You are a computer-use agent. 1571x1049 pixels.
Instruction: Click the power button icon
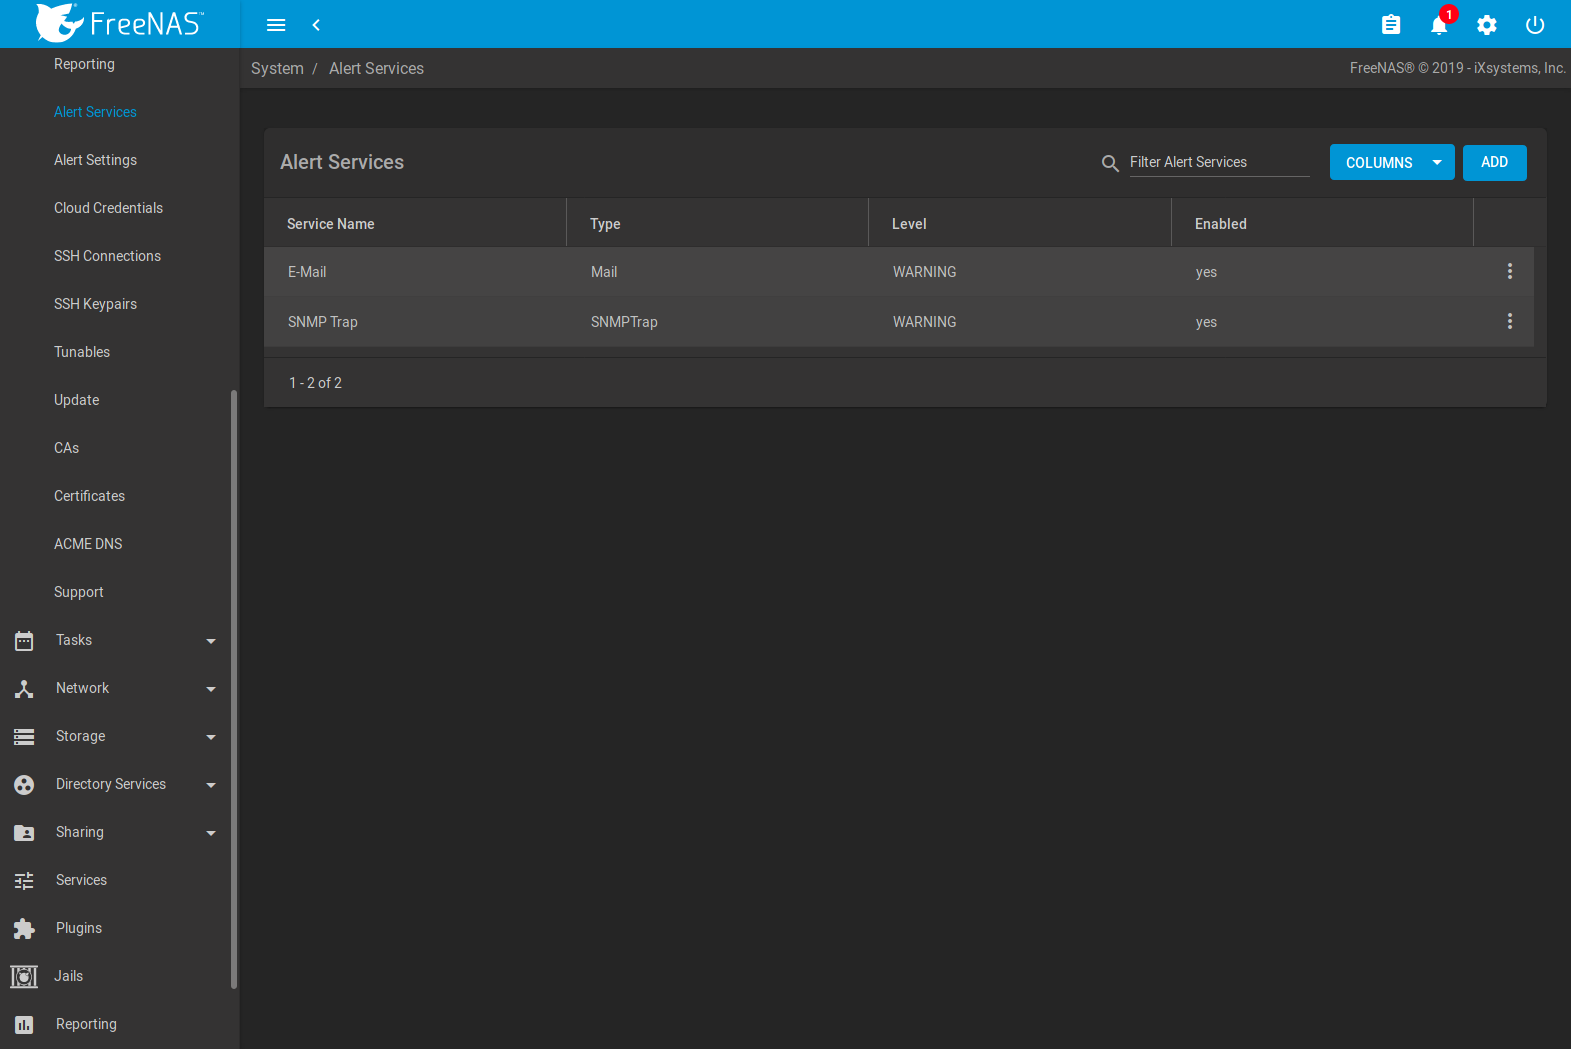(x=1535, y=25)
